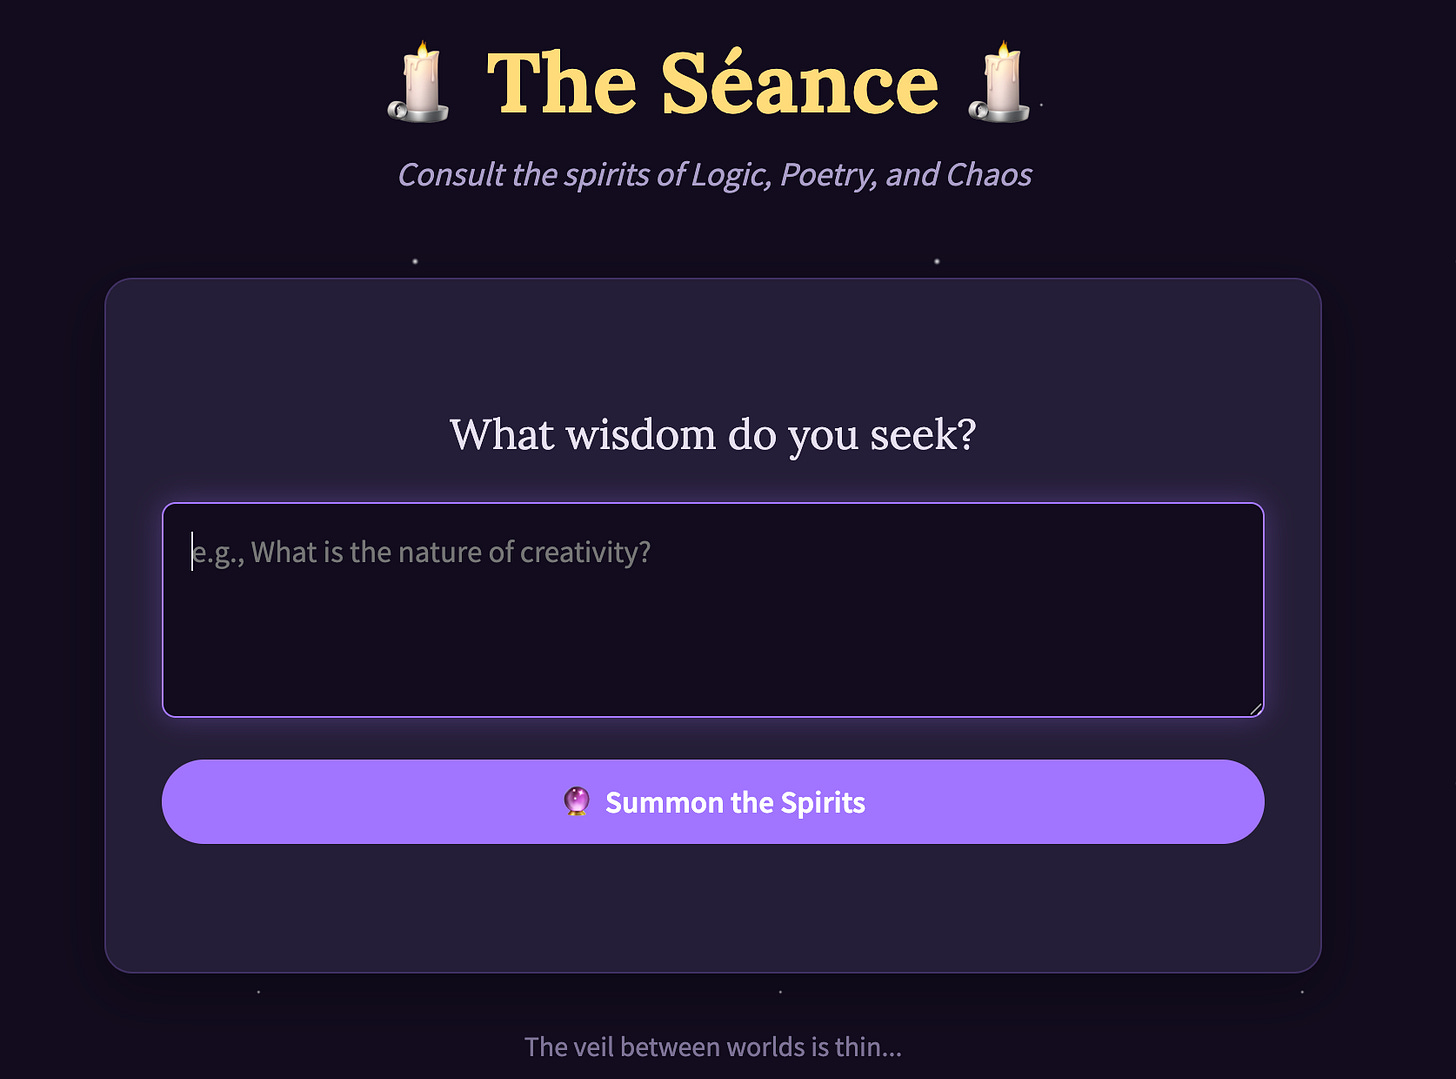Click the blinking text cursor in the textarea

[x=192, y=552]
